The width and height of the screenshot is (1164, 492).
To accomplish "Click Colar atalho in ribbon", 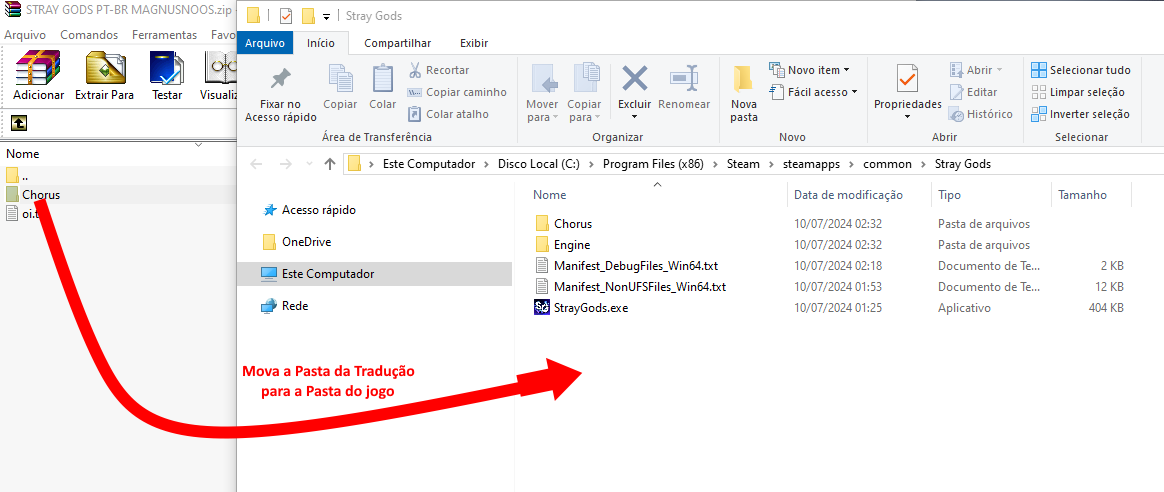I will [448, 114].
